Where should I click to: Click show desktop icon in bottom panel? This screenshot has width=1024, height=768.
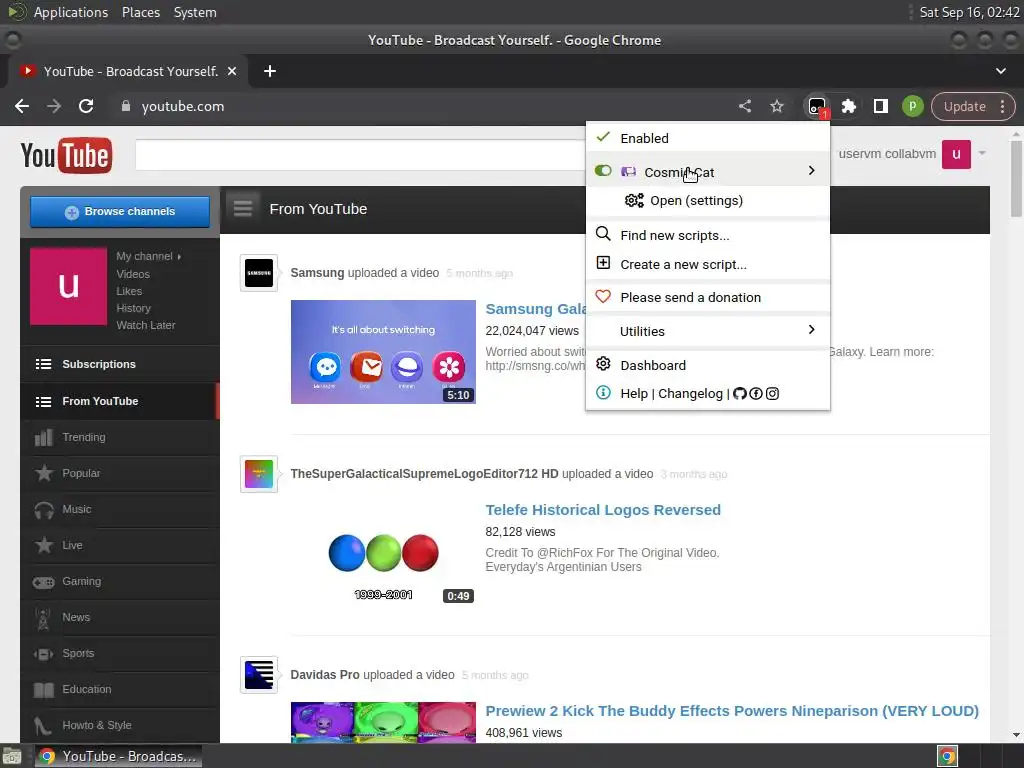[11, 756]
